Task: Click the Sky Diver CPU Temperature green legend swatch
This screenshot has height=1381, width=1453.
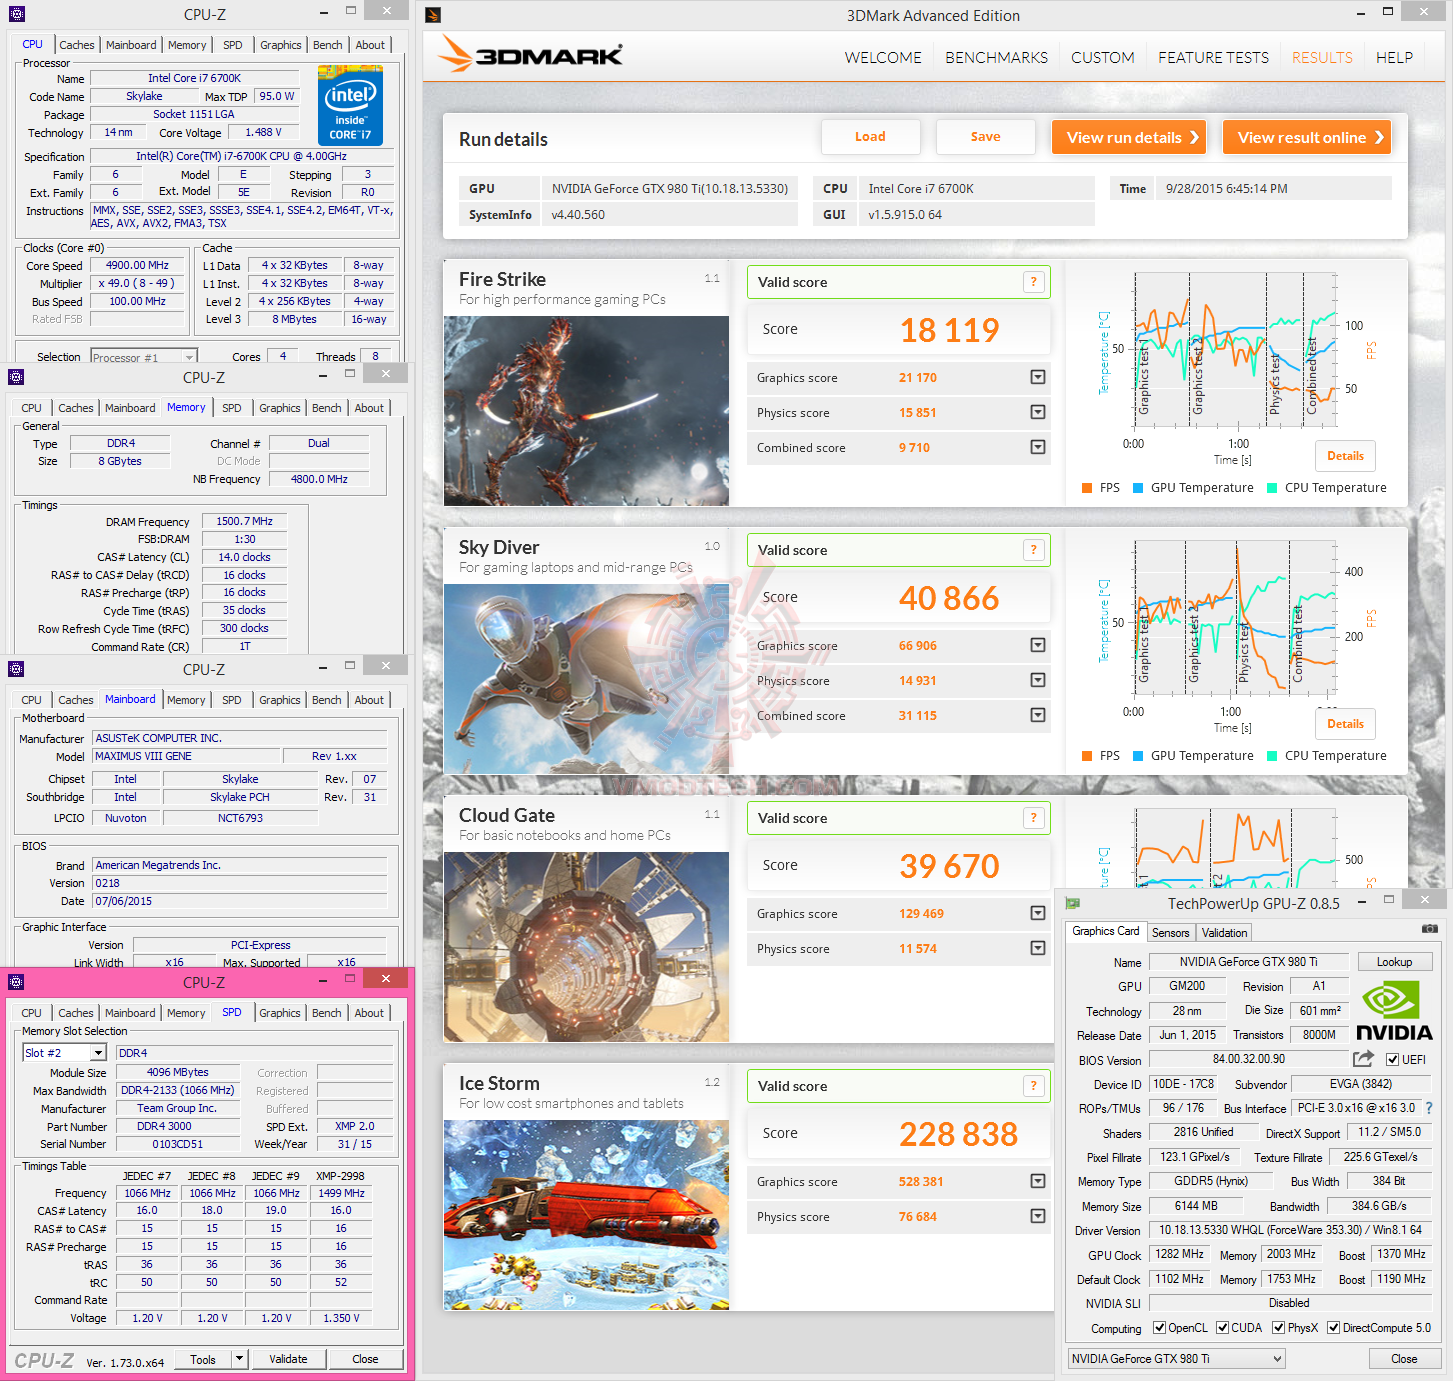Action: point(1272,756)
